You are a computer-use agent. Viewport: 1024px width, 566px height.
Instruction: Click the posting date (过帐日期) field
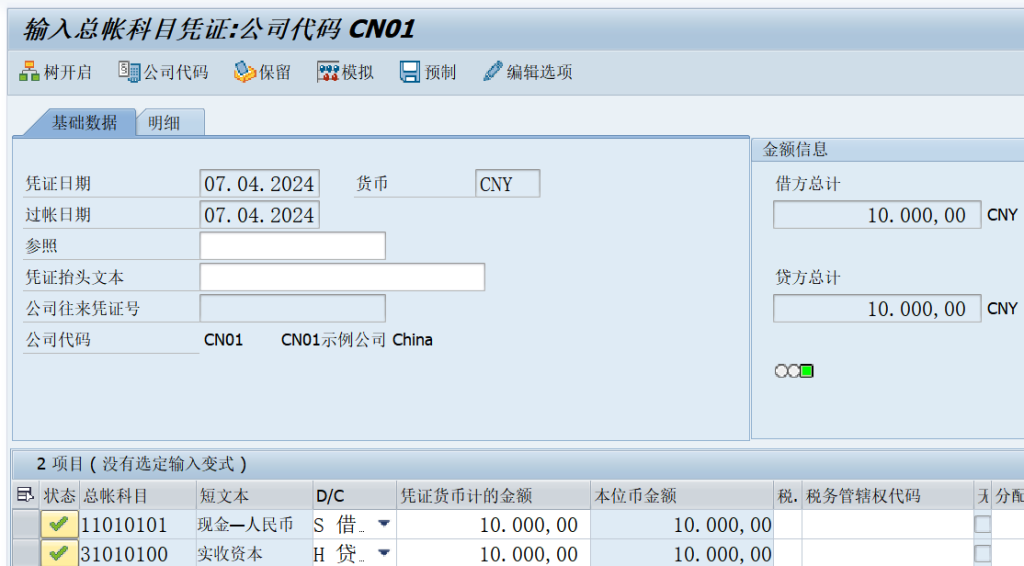(259, 215)
